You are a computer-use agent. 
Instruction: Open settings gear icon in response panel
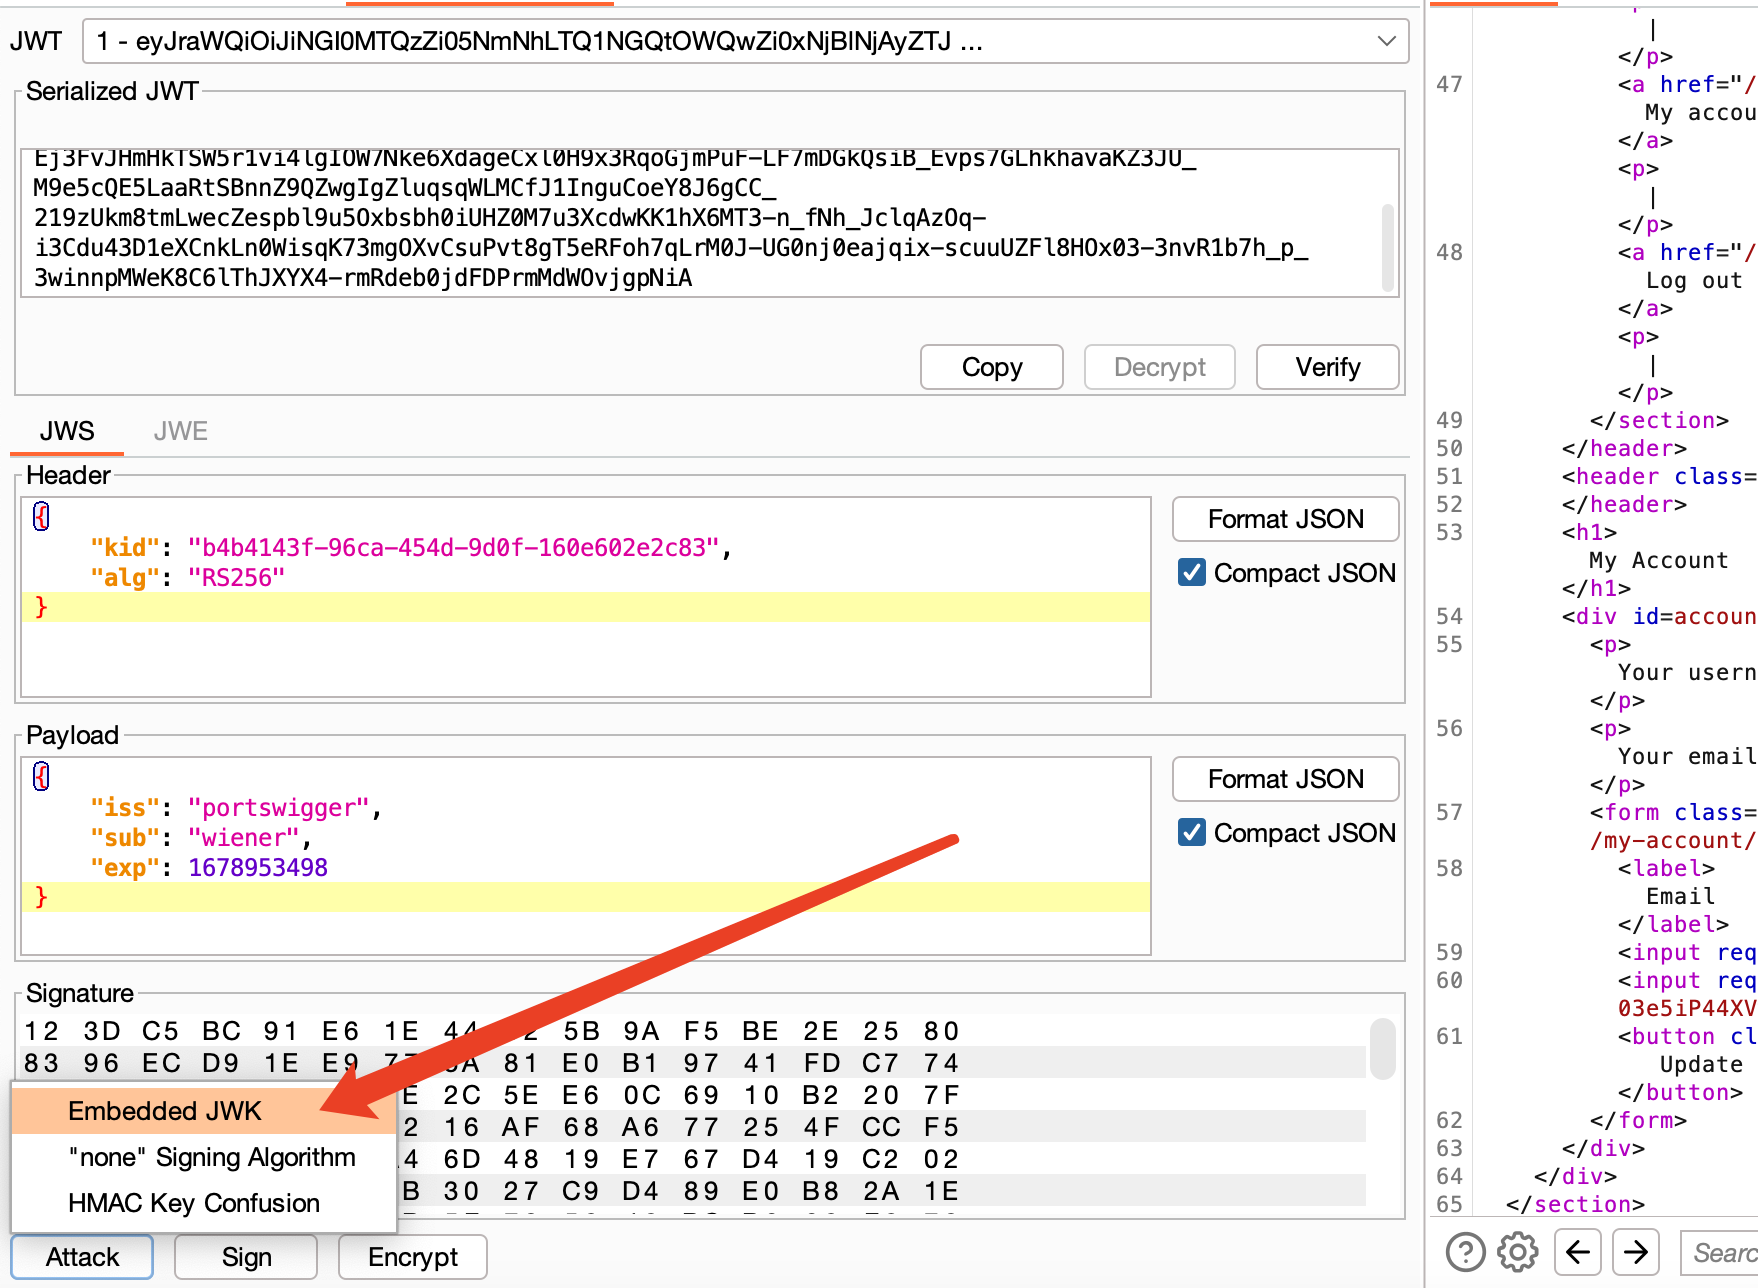pos(1518,1252)
